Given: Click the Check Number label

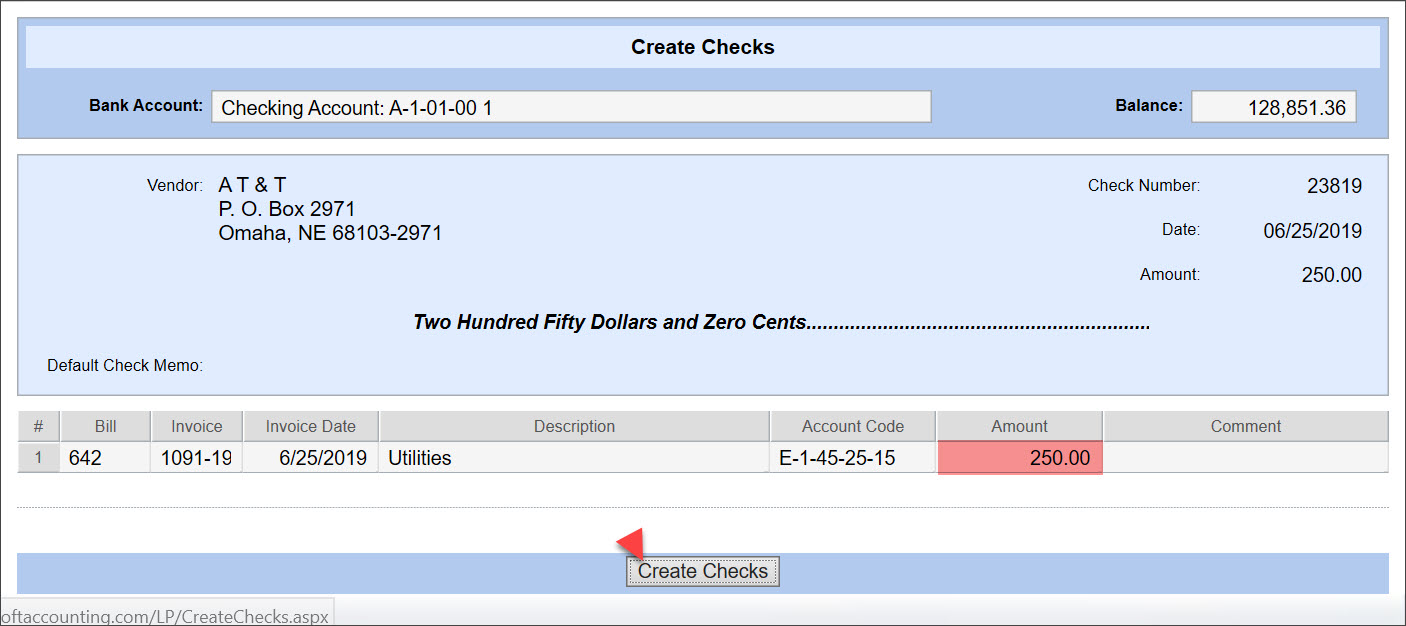Looking at the screenshot, I should tap(1144, 185).
